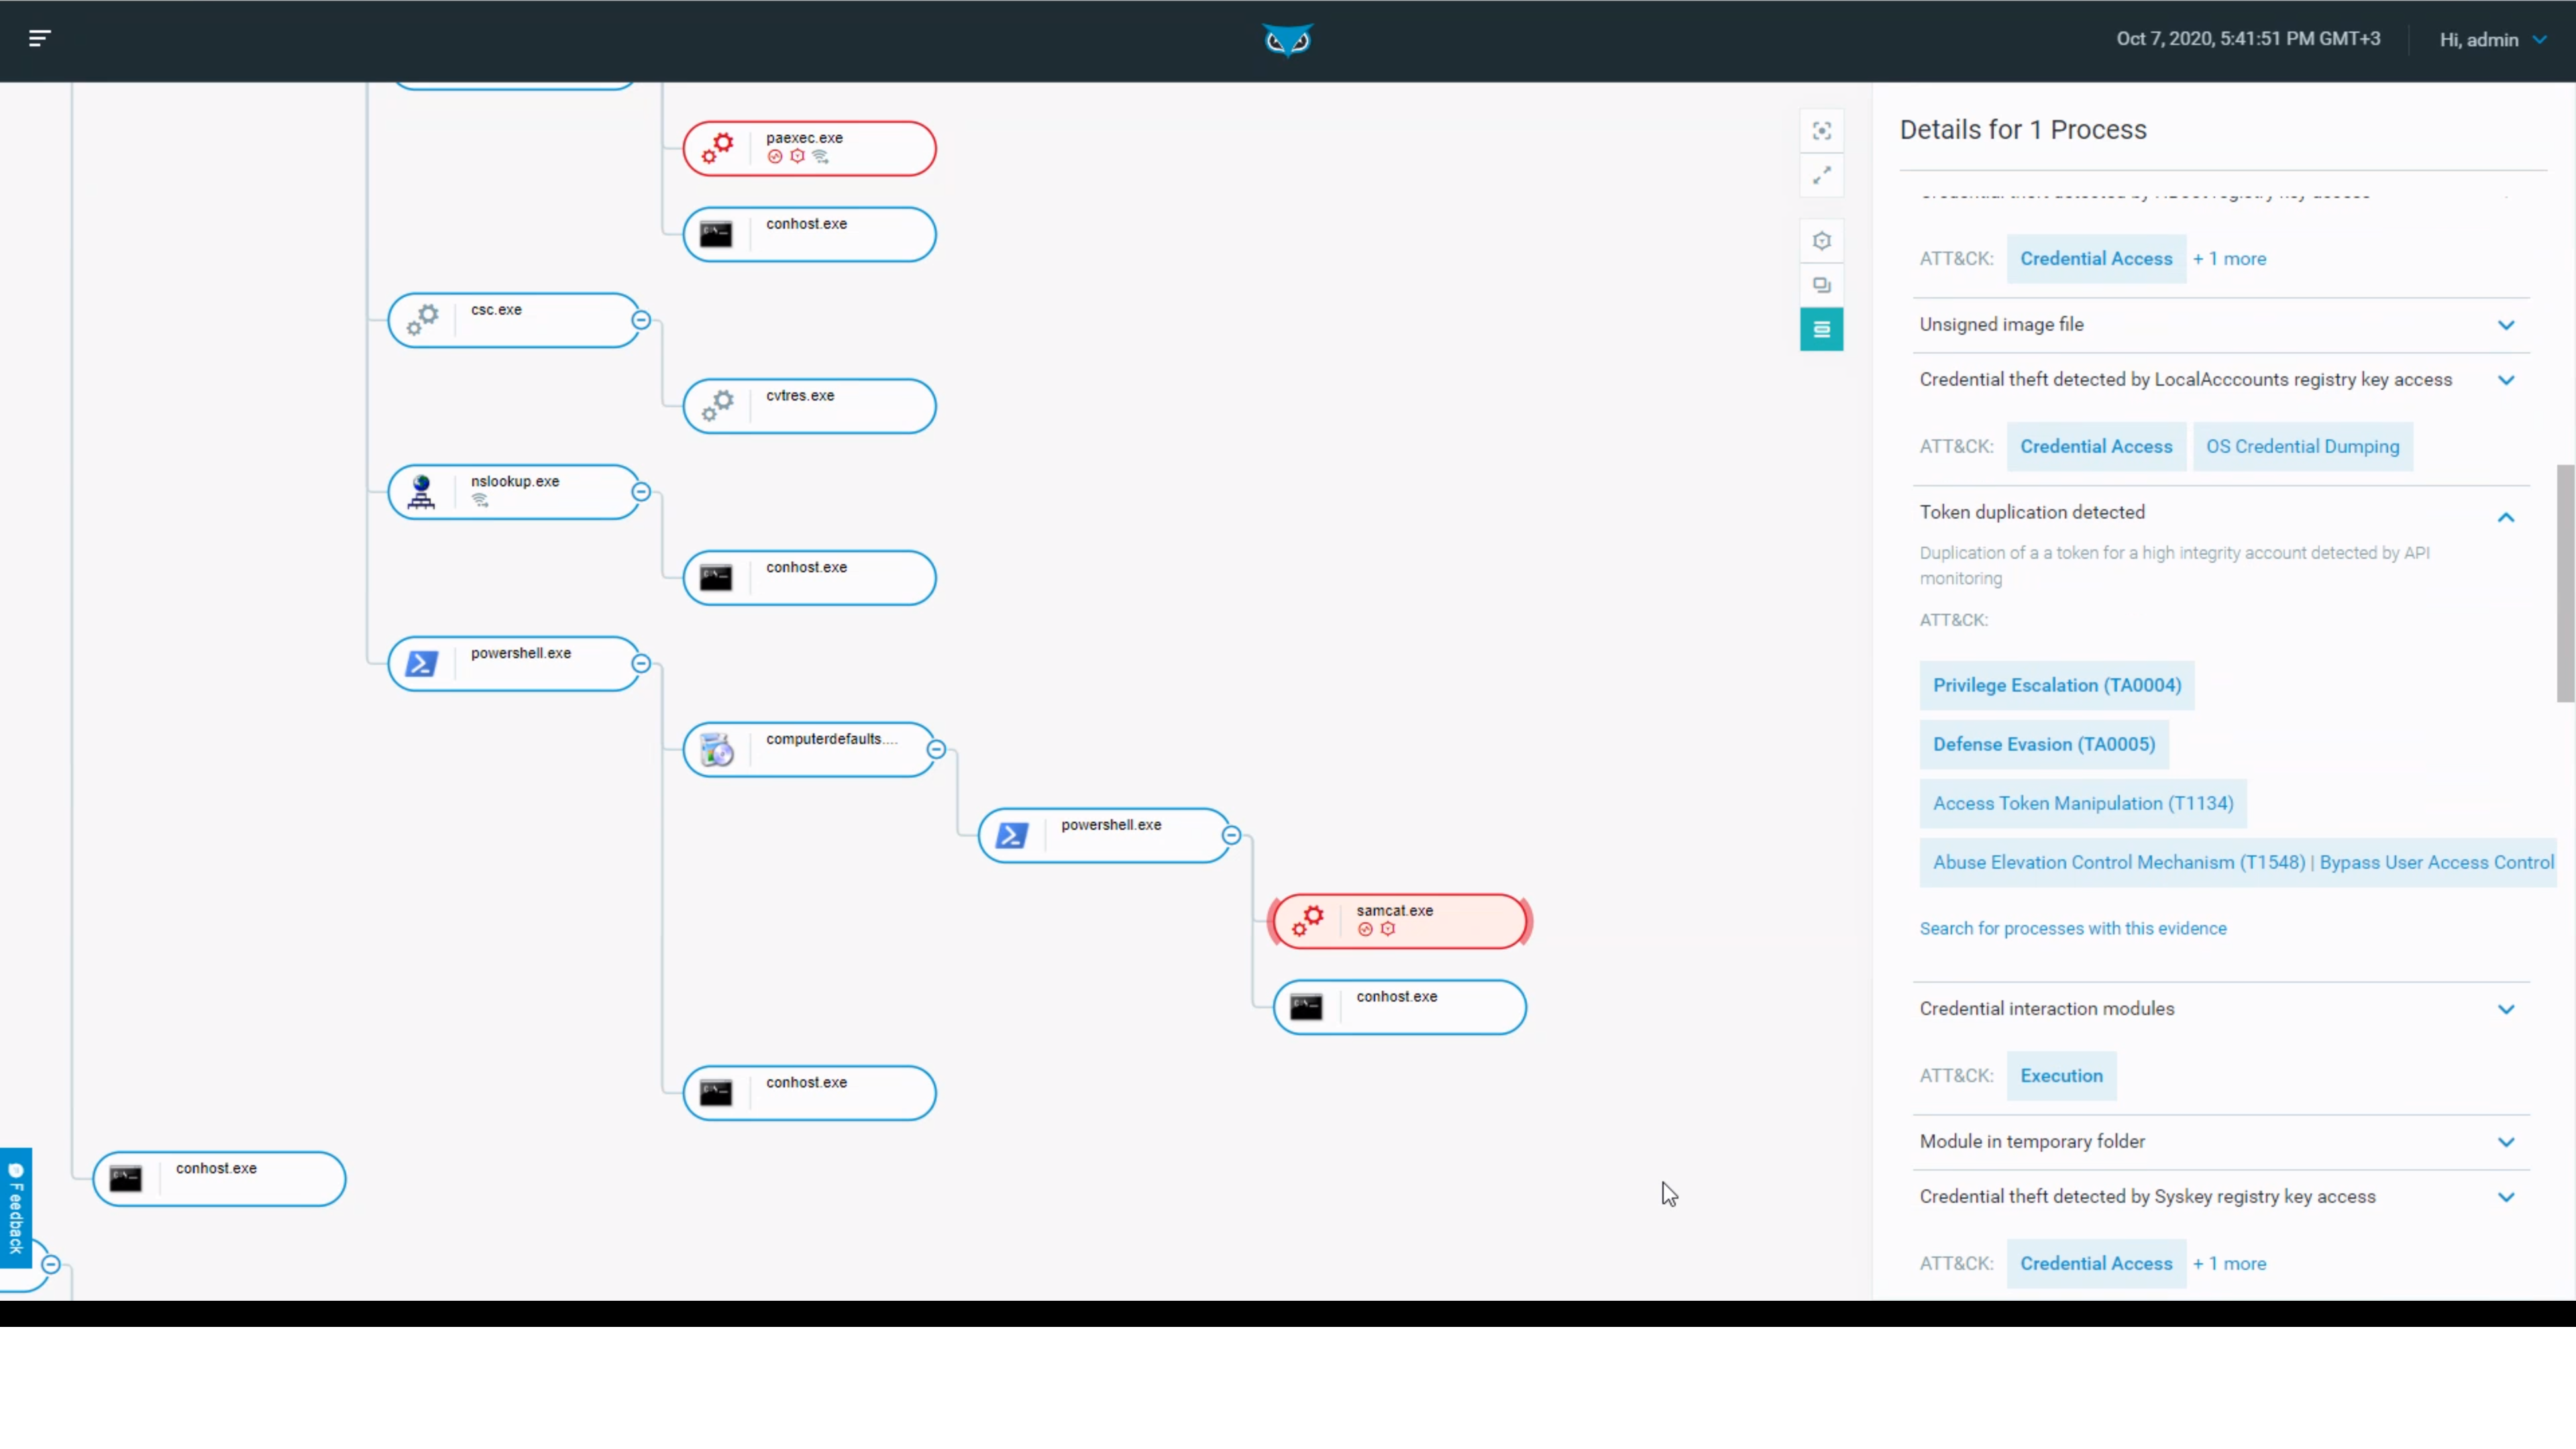This screenshot has width=2576, height=1449.
Task: Click paexec.exe hexagon suspicion indicator
Action: pos(797,156)
